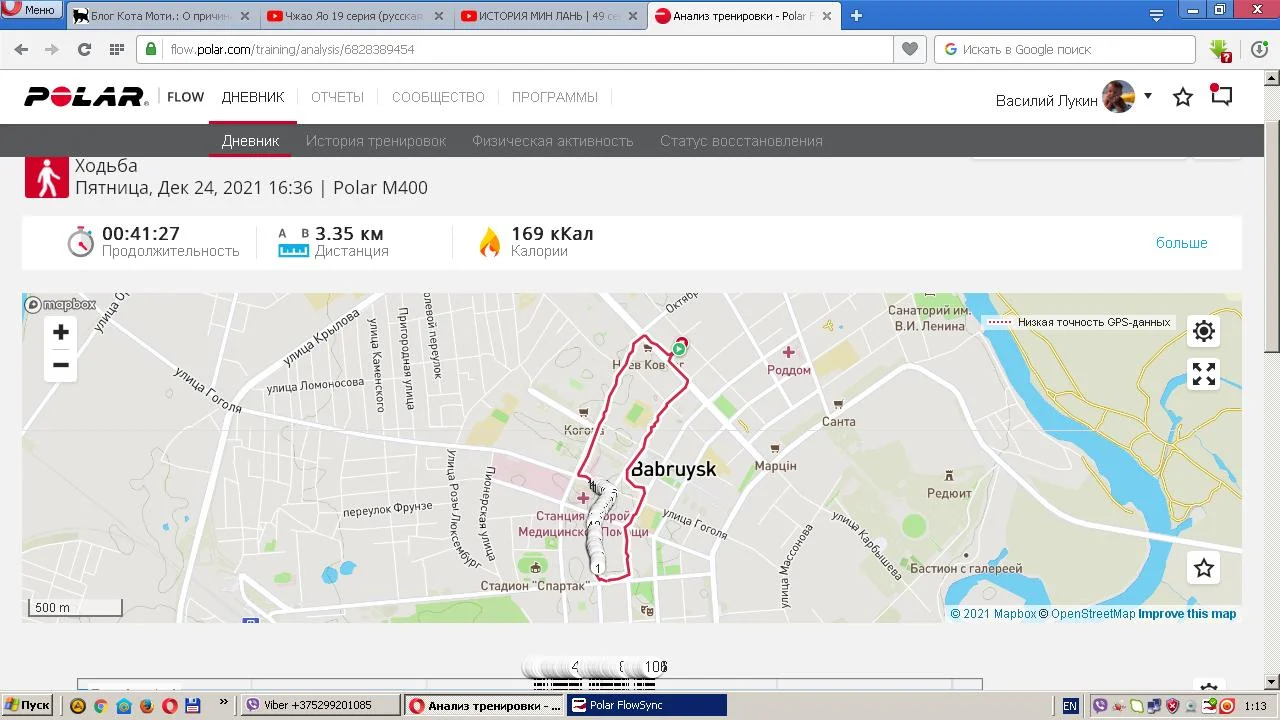Open favorites star in Polar header
1280x720 pixels.
point(1183,97)
